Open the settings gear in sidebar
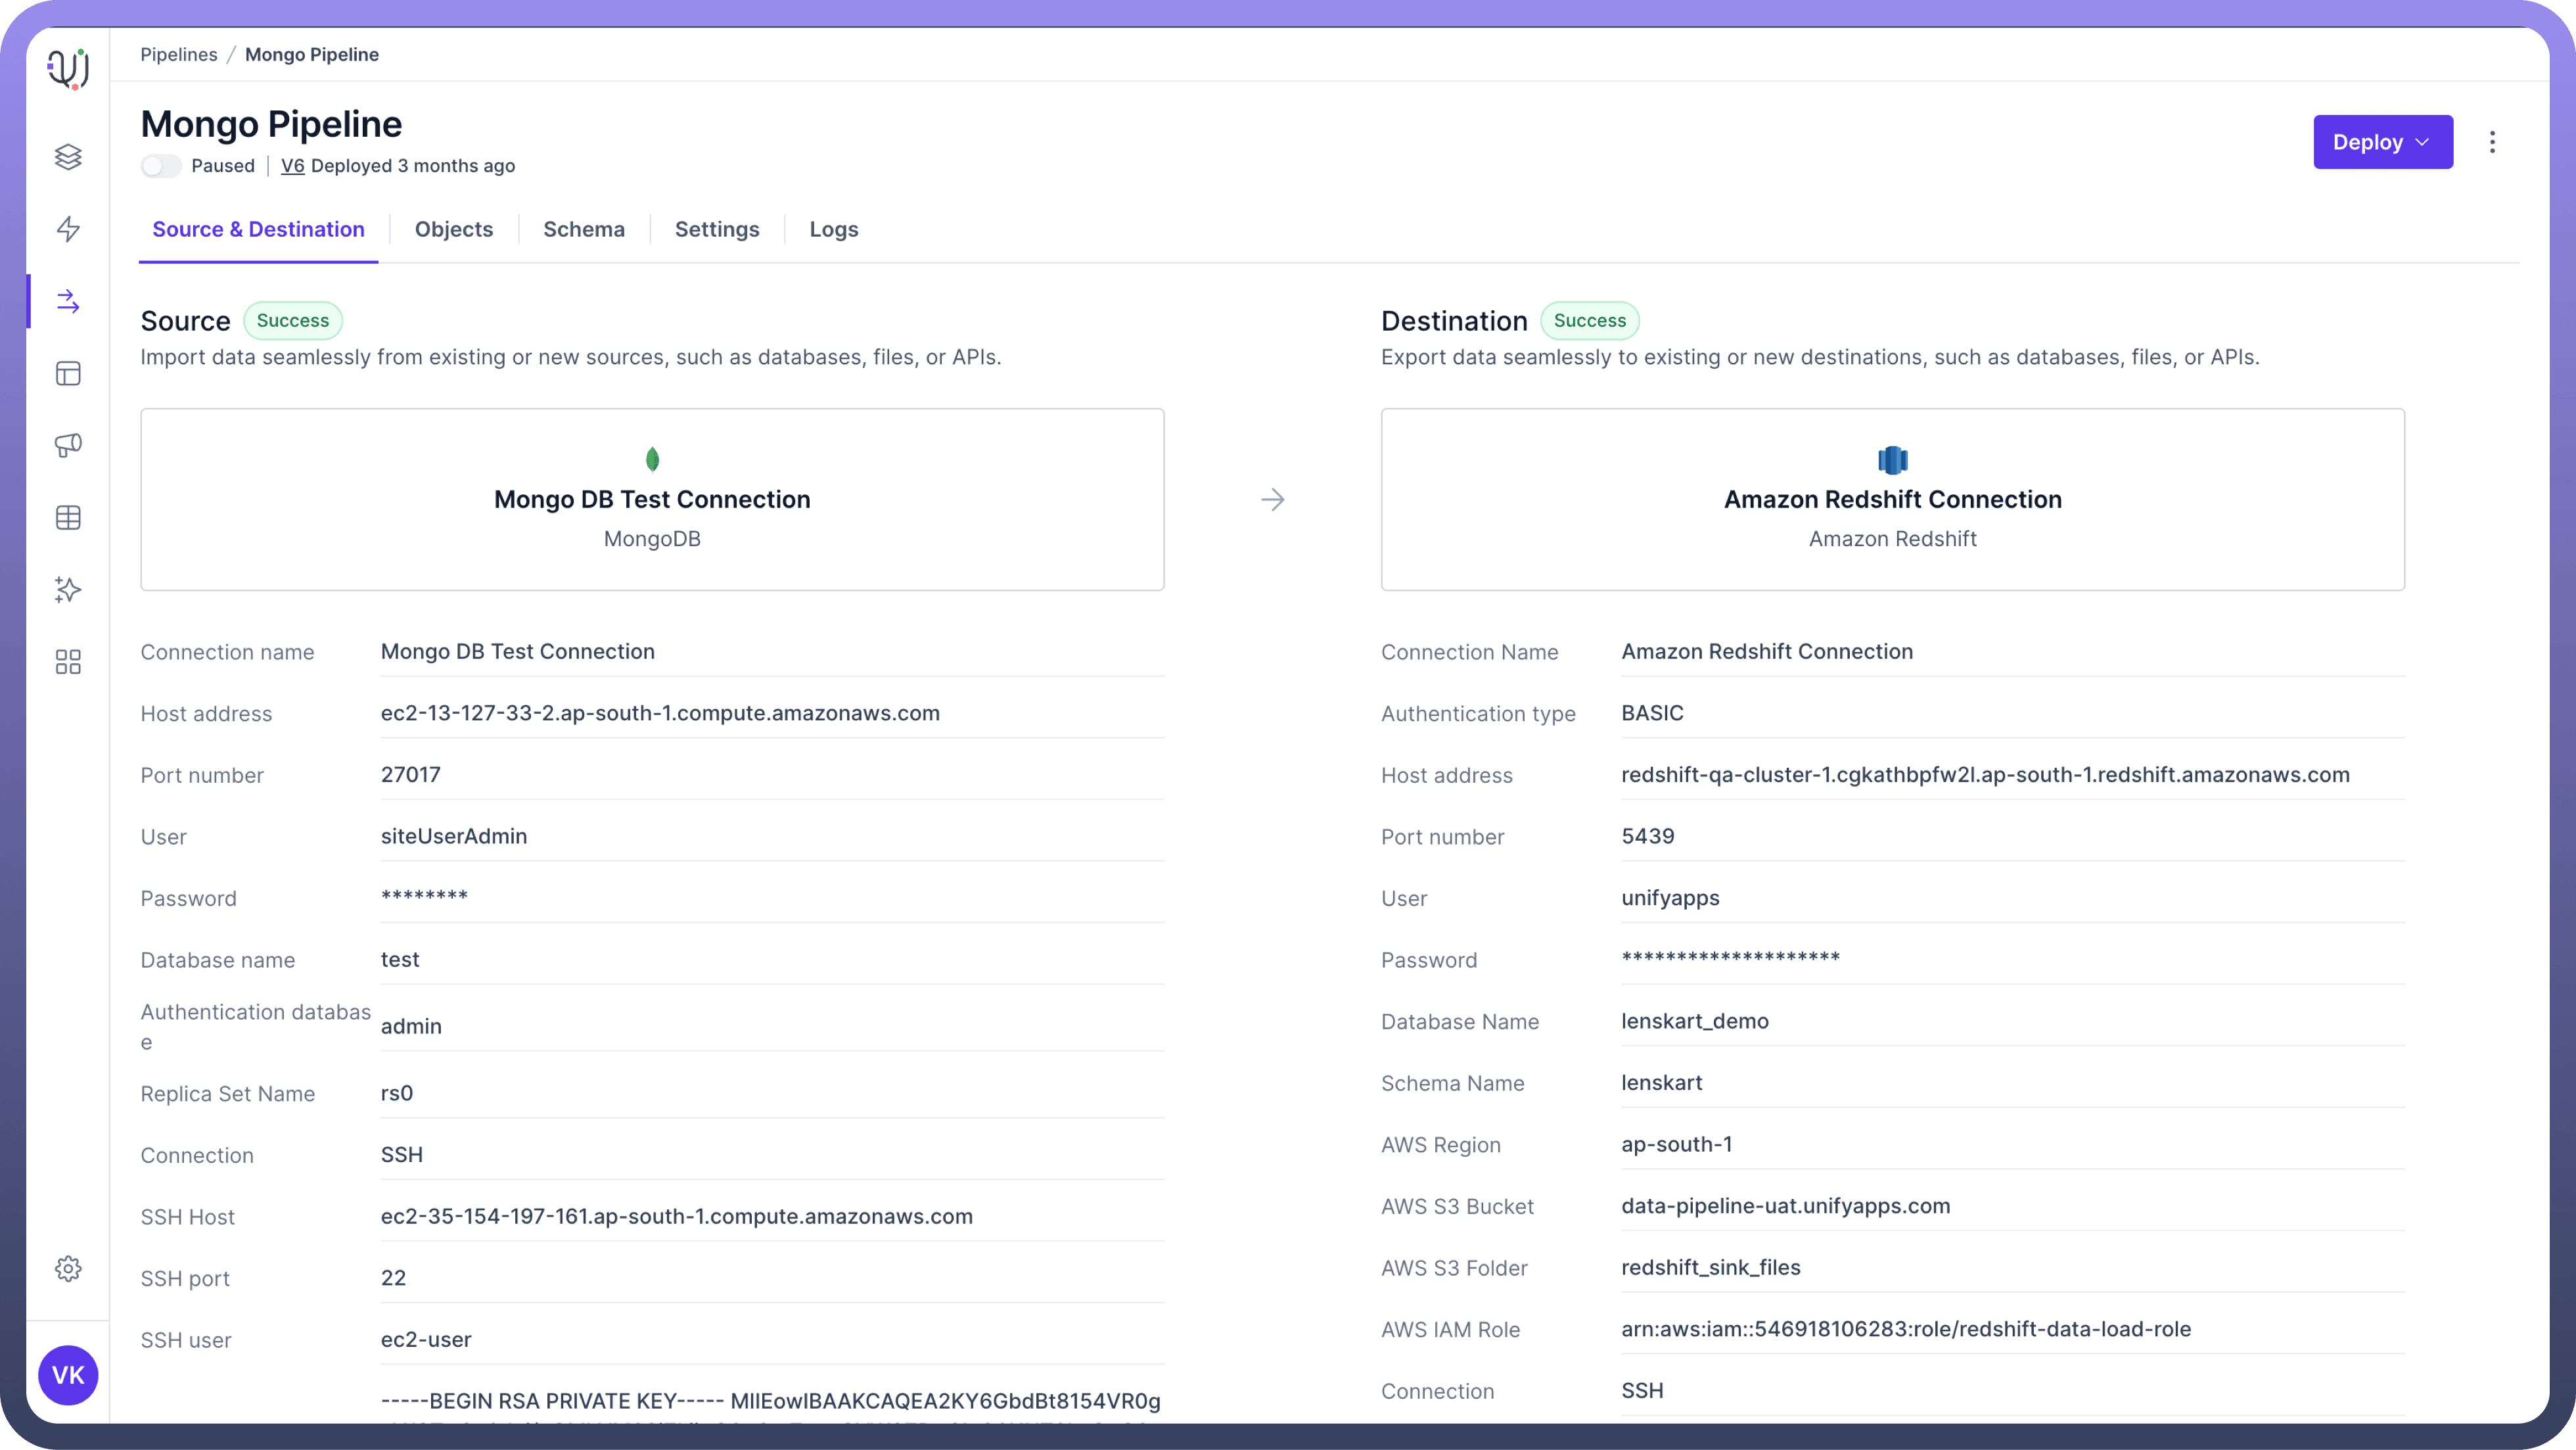 tap(68, 1269)
